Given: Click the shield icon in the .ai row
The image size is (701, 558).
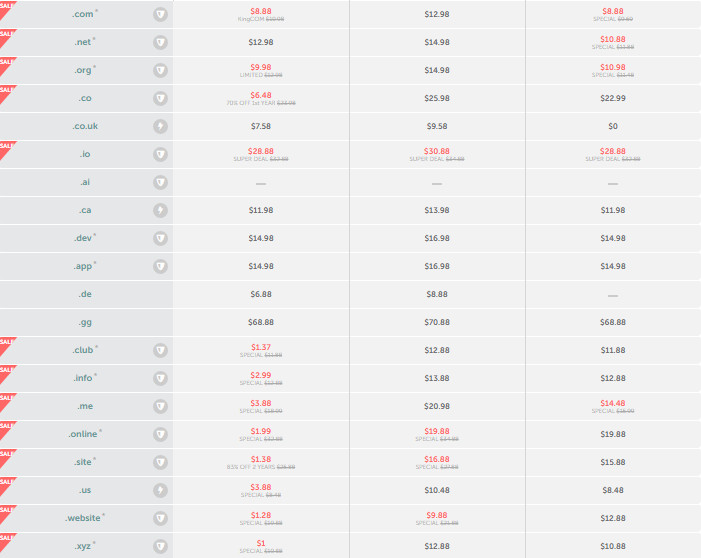Looking at the screenshot, I should click(x=160, y=182).
